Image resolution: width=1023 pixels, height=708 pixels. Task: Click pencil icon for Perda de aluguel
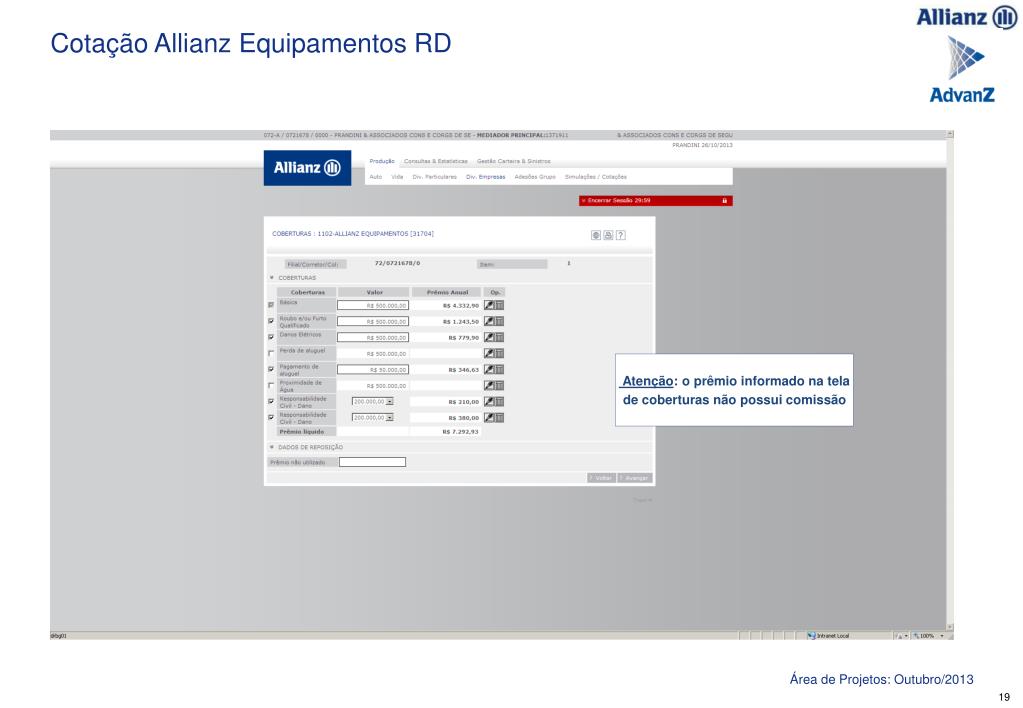pyautogui.click(x=489, y=353)
